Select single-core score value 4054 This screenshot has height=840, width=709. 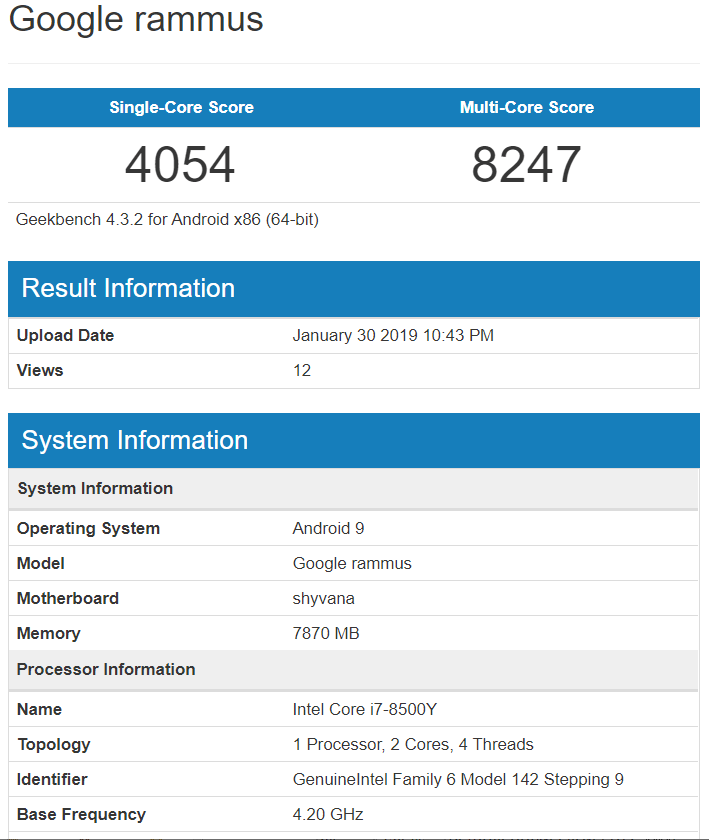[x=180, y=164]
